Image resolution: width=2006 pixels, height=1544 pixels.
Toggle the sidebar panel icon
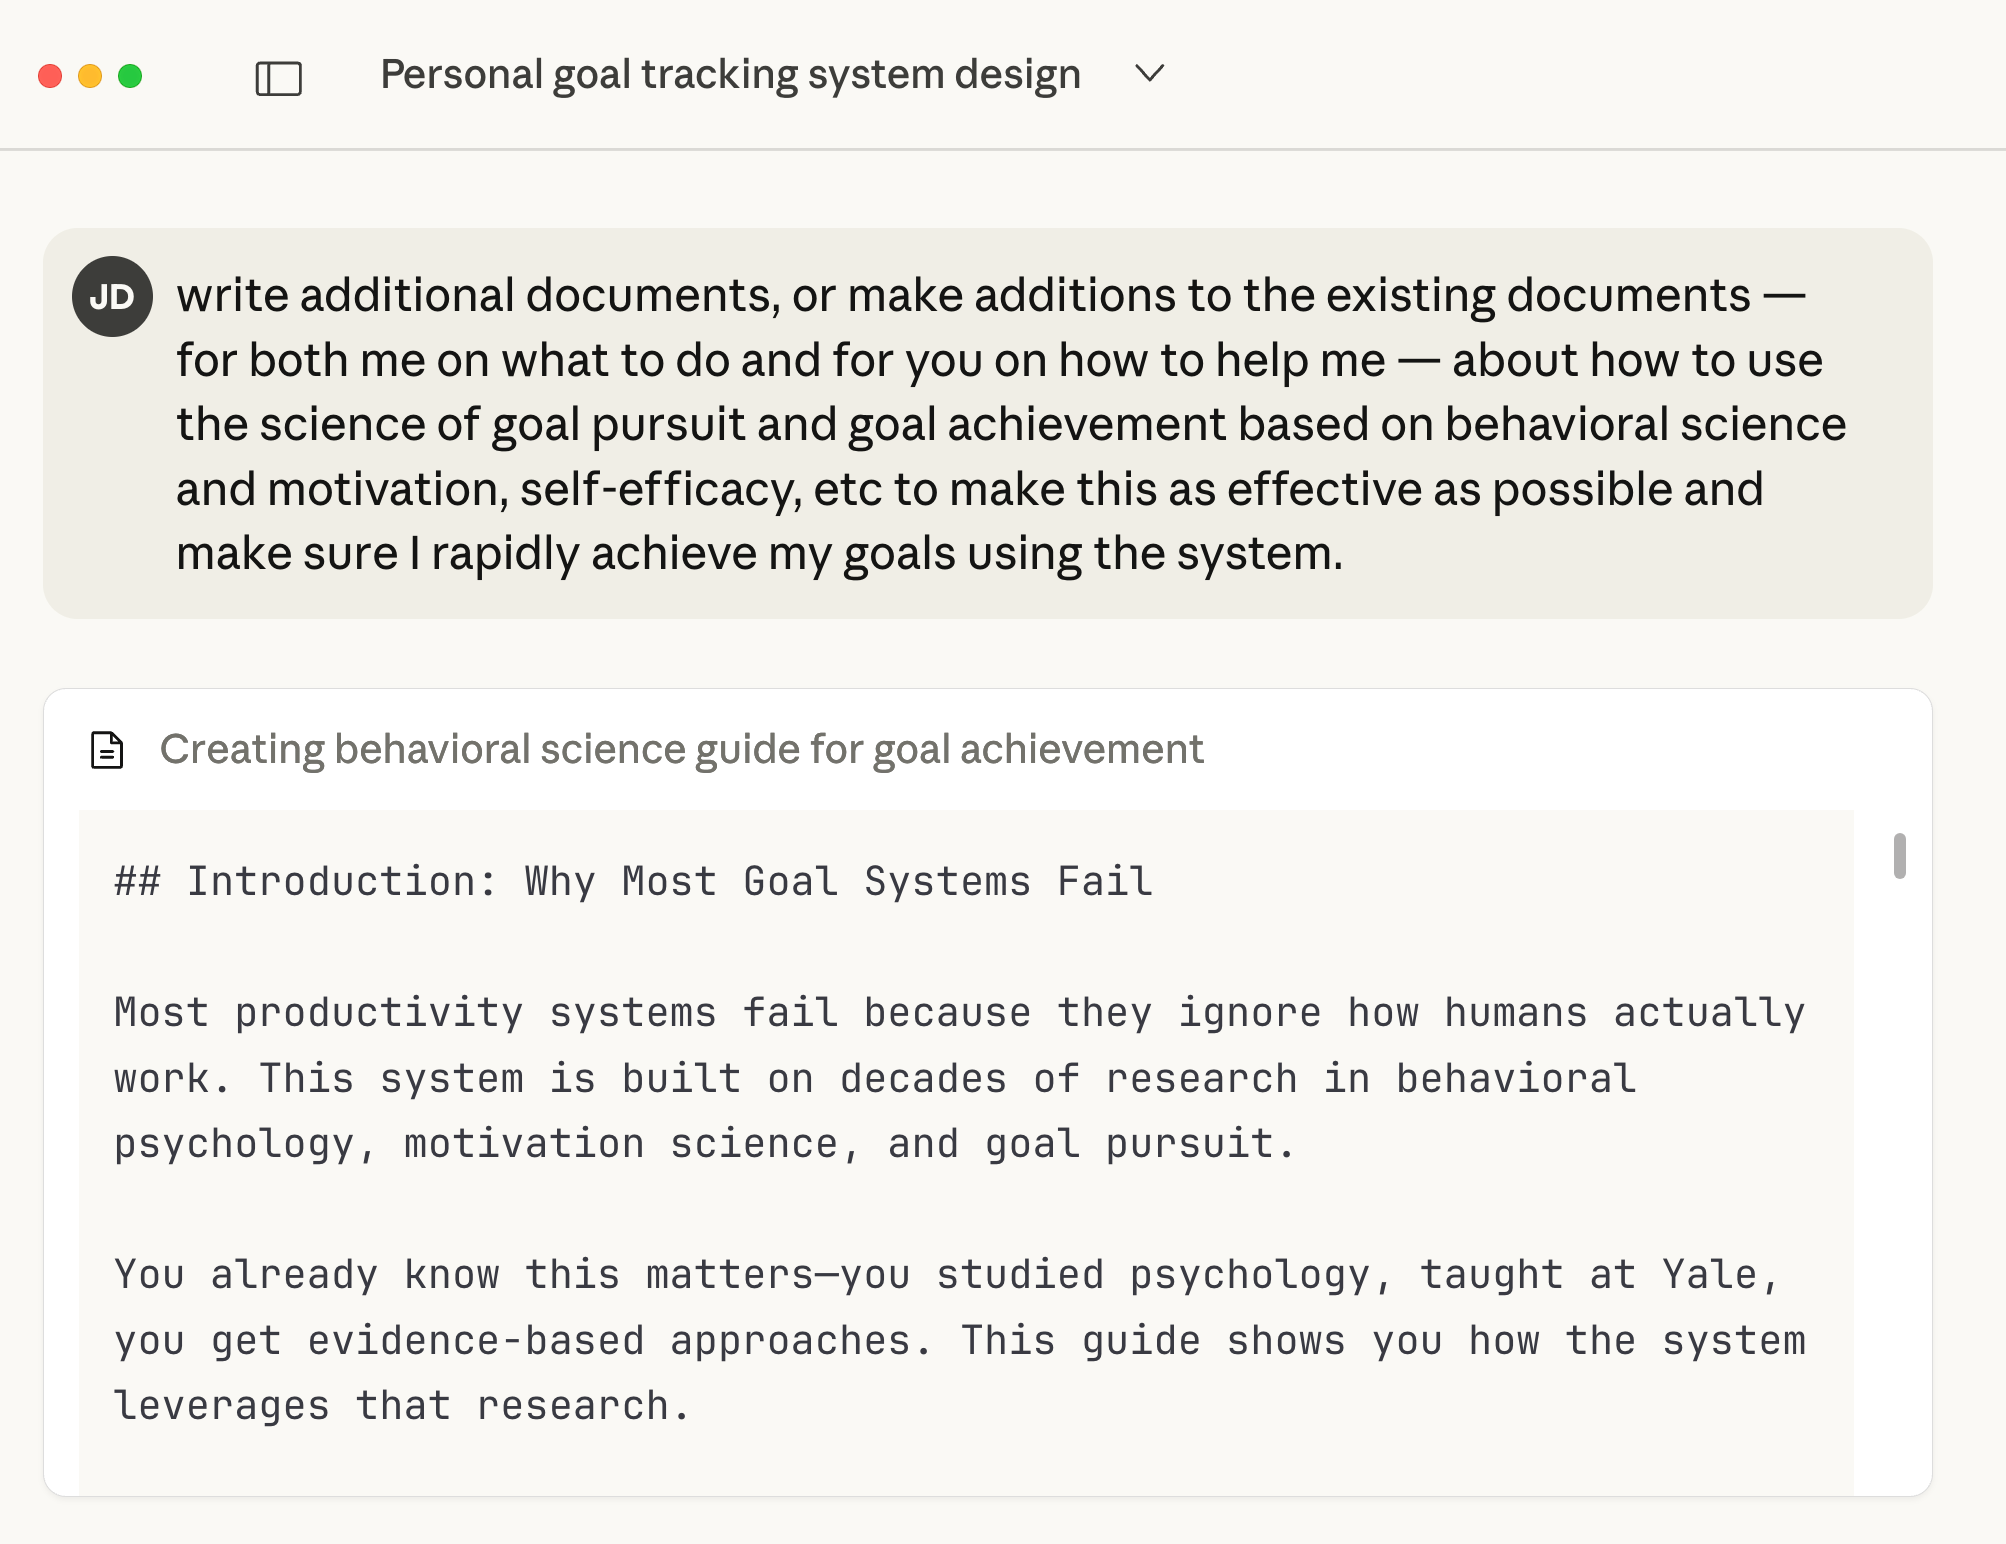[x=278, y=77]
